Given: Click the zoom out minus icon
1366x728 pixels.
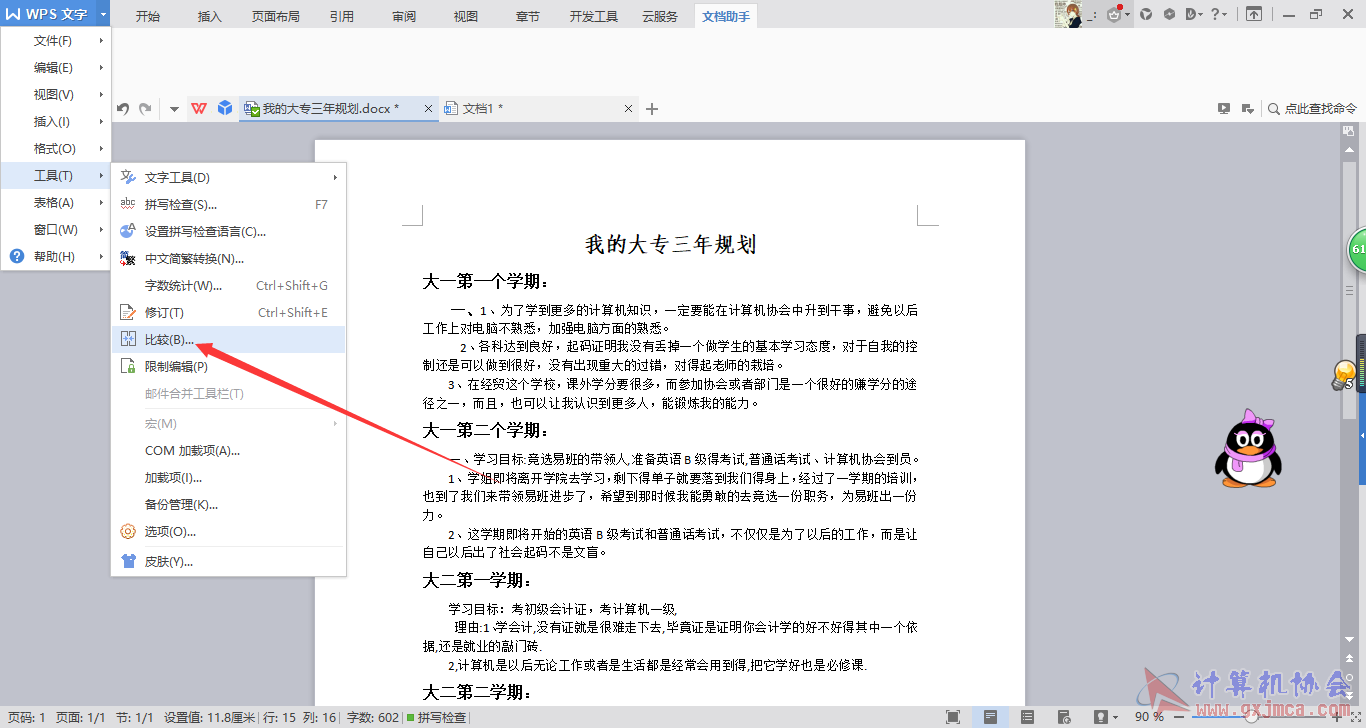Looking at the screenshot, I should click(1179, 717).
